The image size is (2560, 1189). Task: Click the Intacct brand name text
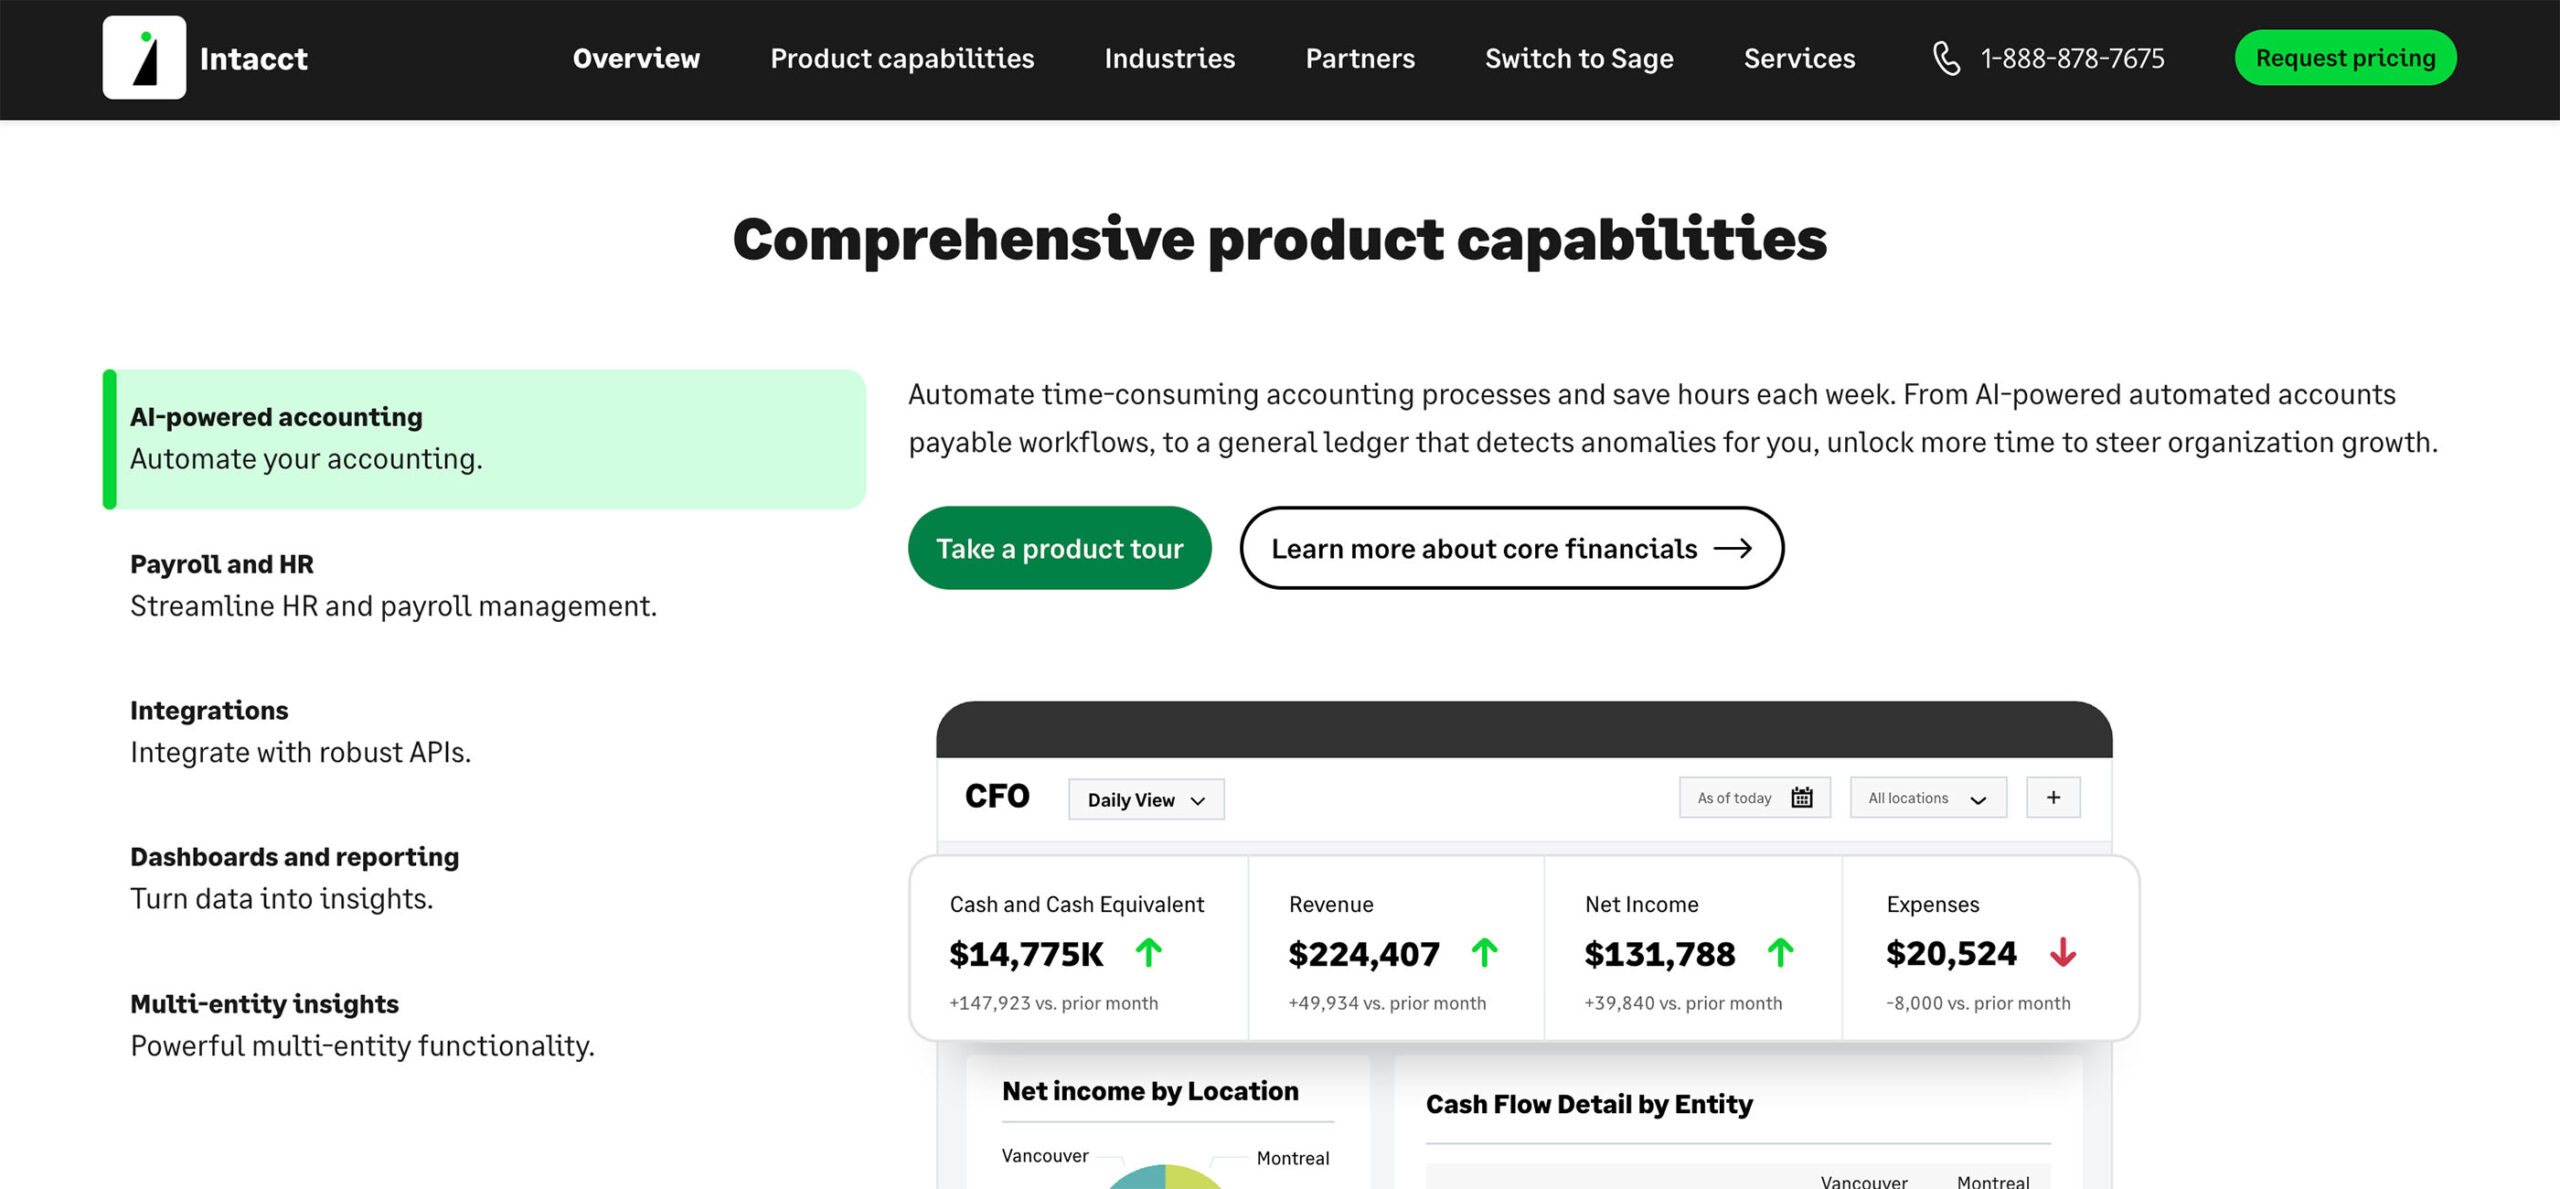(x=254, y=59)
